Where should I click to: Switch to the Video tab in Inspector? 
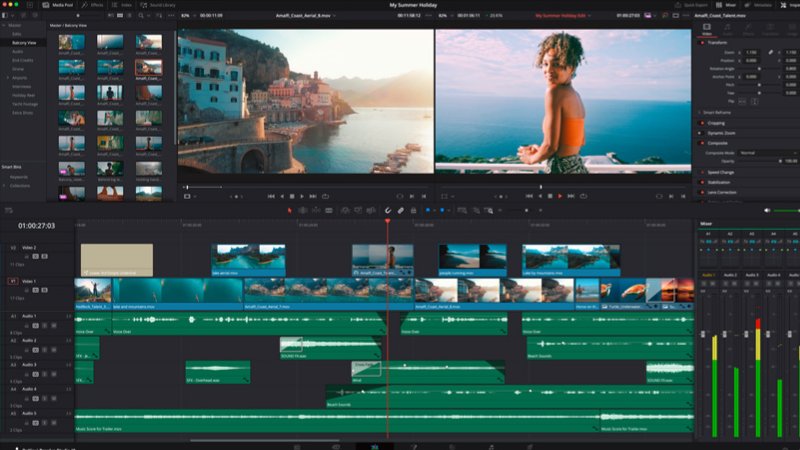707,30
